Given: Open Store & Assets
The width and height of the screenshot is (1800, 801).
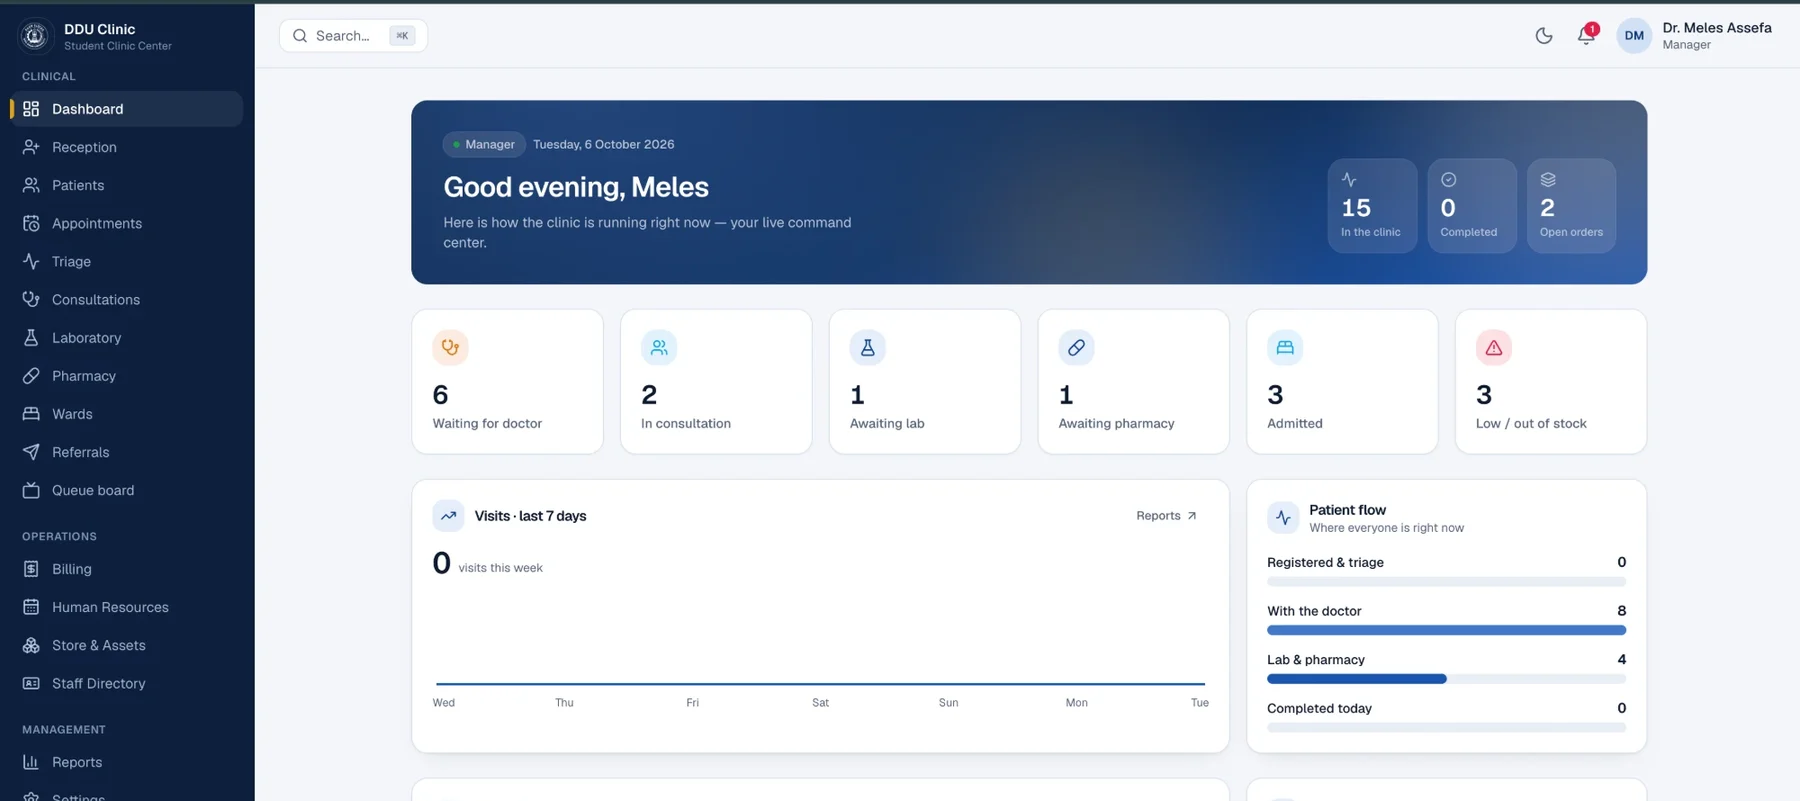Looking at the screenshot, I should (126, 645).
